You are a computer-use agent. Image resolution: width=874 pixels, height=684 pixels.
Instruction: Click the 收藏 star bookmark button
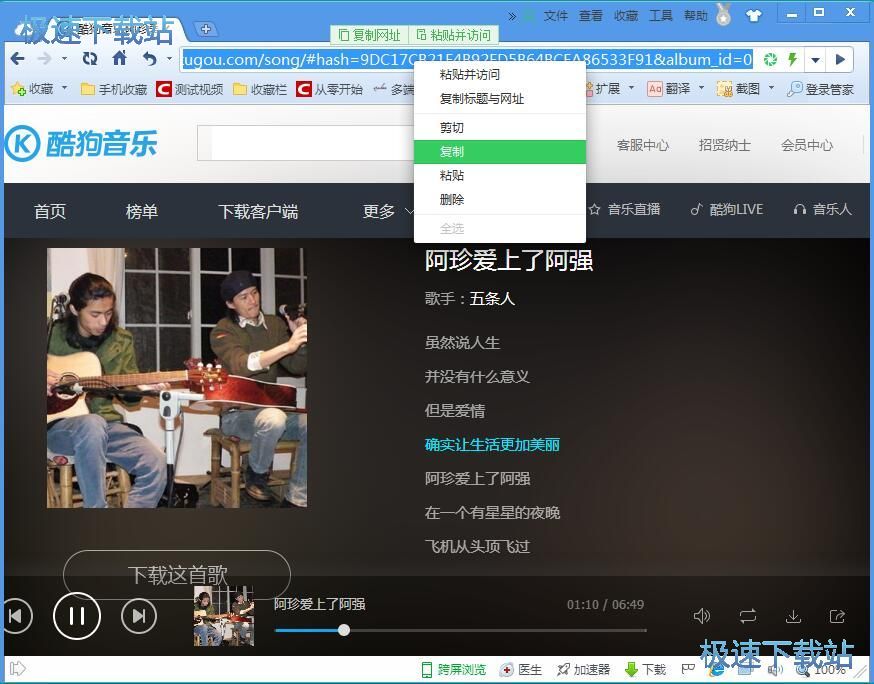pos(32,89)
